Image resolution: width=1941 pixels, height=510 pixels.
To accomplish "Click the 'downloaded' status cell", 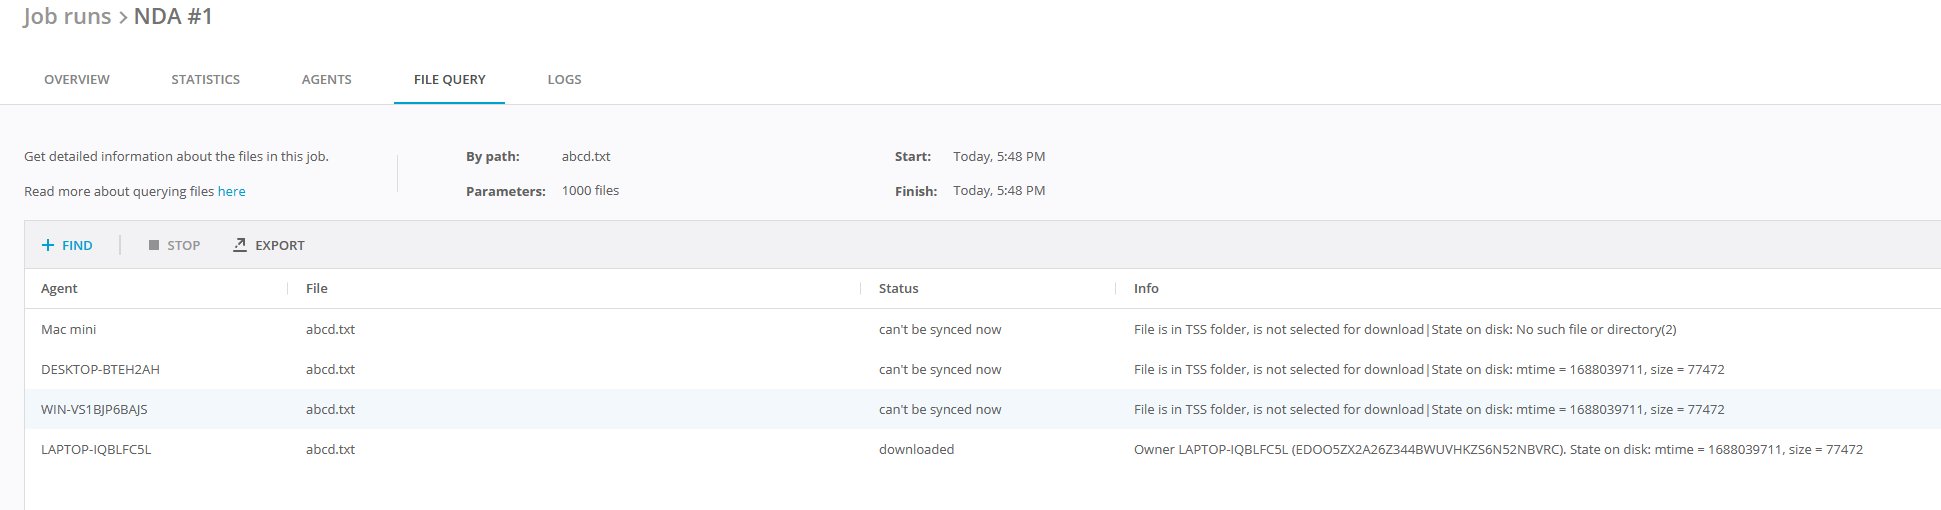I will coord(916,449).
